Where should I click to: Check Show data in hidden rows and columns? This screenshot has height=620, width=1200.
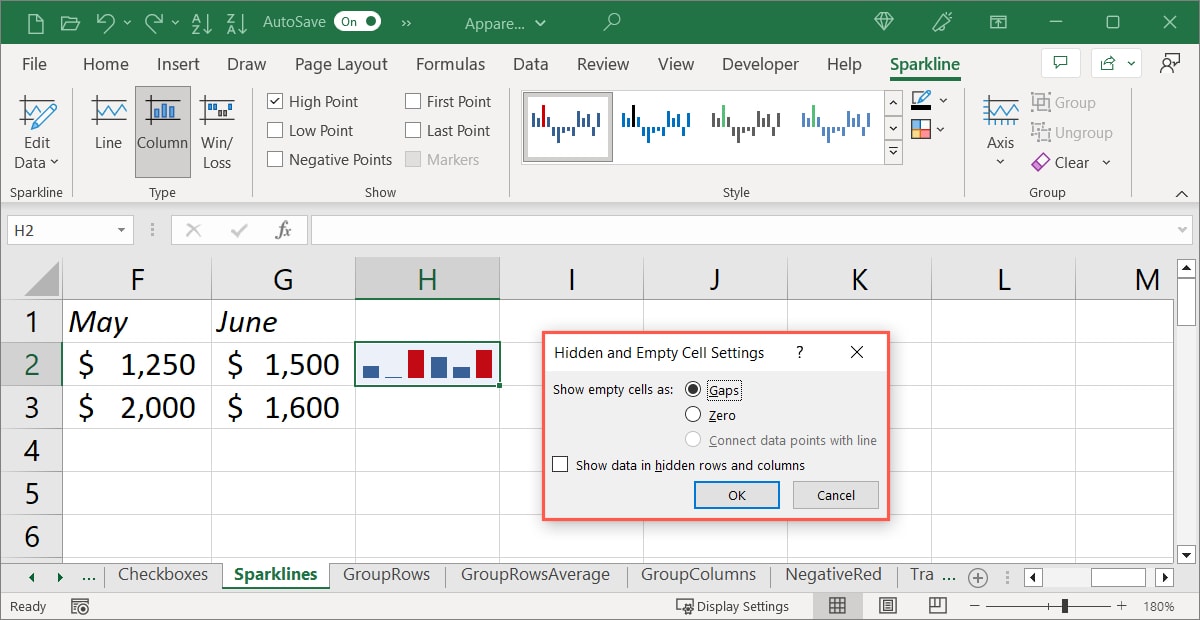(x=560, y=464)
